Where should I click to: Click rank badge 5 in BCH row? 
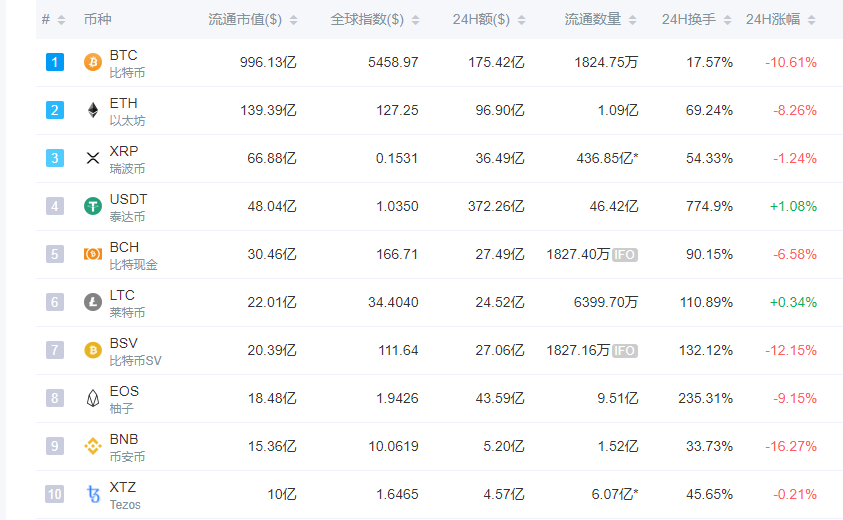55,254
